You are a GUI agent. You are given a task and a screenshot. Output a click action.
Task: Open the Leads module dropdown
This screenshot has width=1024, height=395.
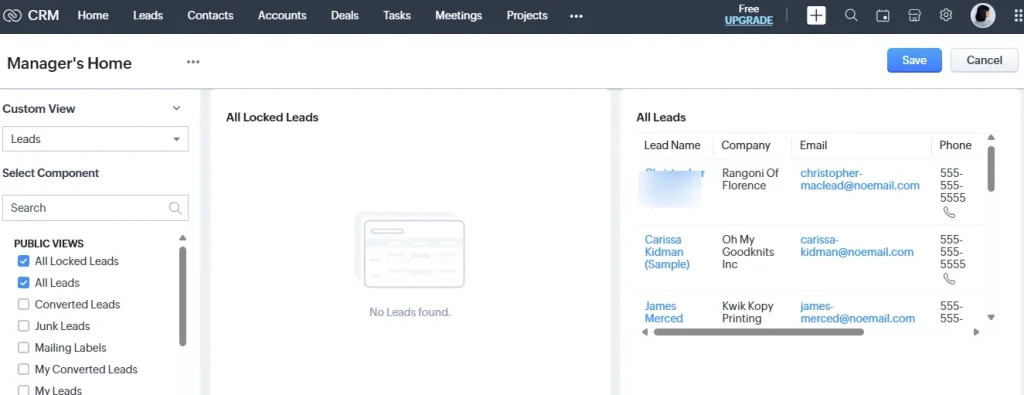click(x=95, y=139)
